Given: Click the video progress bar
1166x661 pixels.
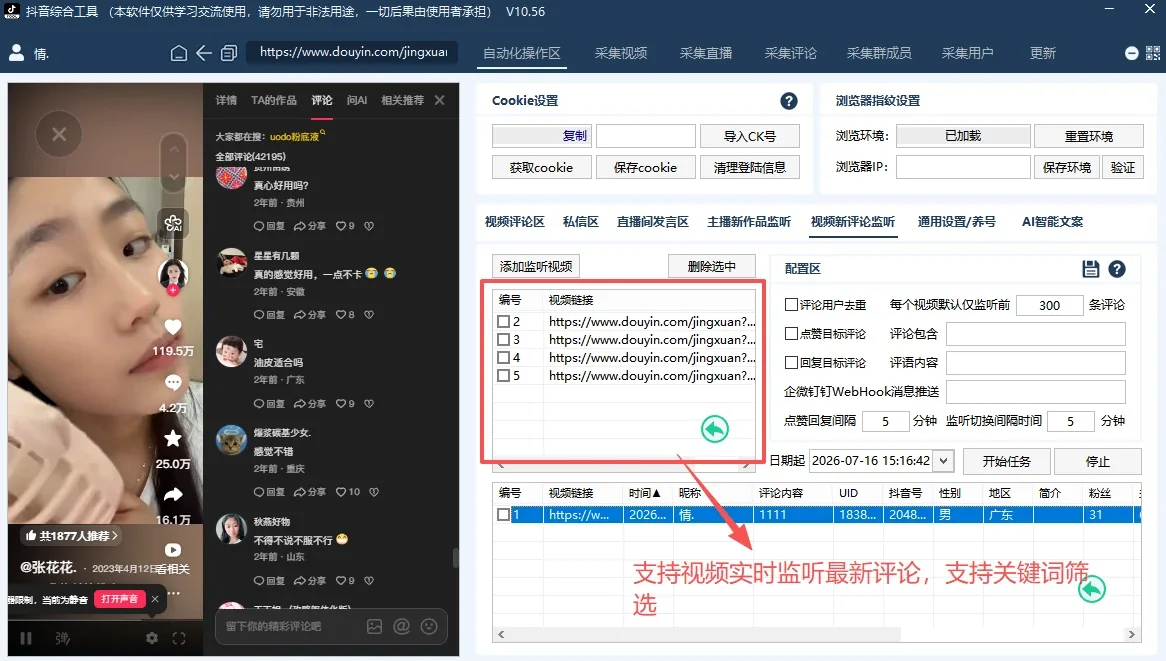Looking at the screenshot, I should (105, 619).
